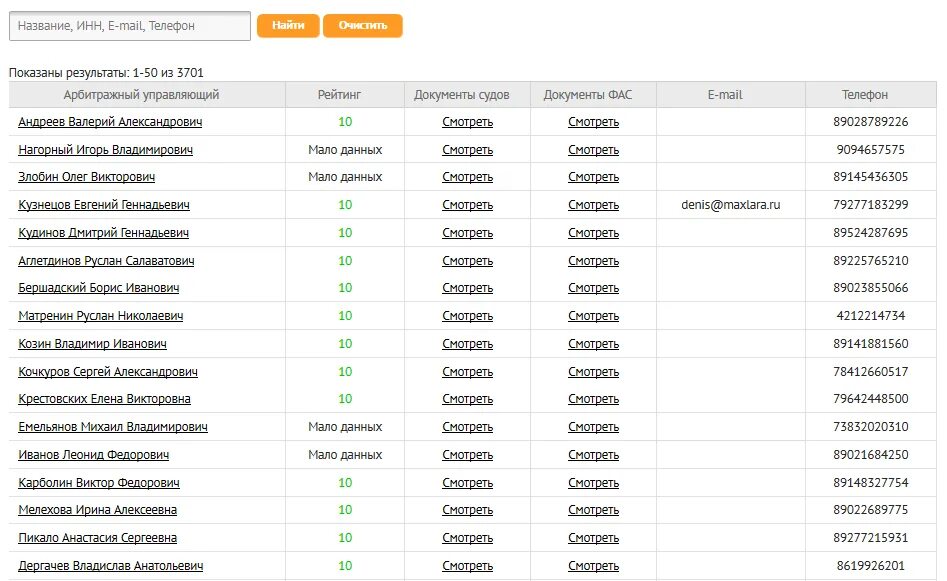Viewport: 947px width, 581px height.
Task: View court documents for Злобин Олег Викторович
Action: tap(467, 177)
